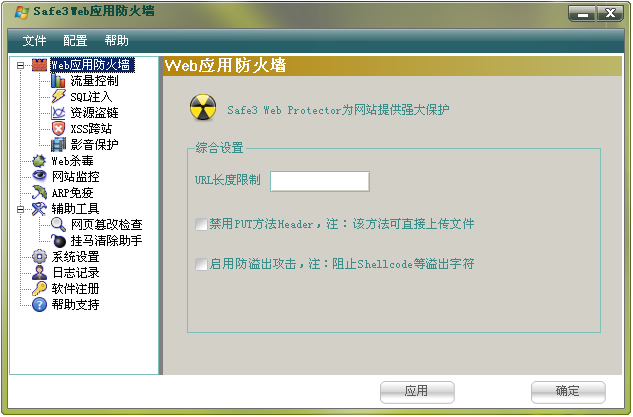Screen dimensions: 633x417
Task: Click the 网页篡改检查 magnifier icon
Action: click(58, 224)
